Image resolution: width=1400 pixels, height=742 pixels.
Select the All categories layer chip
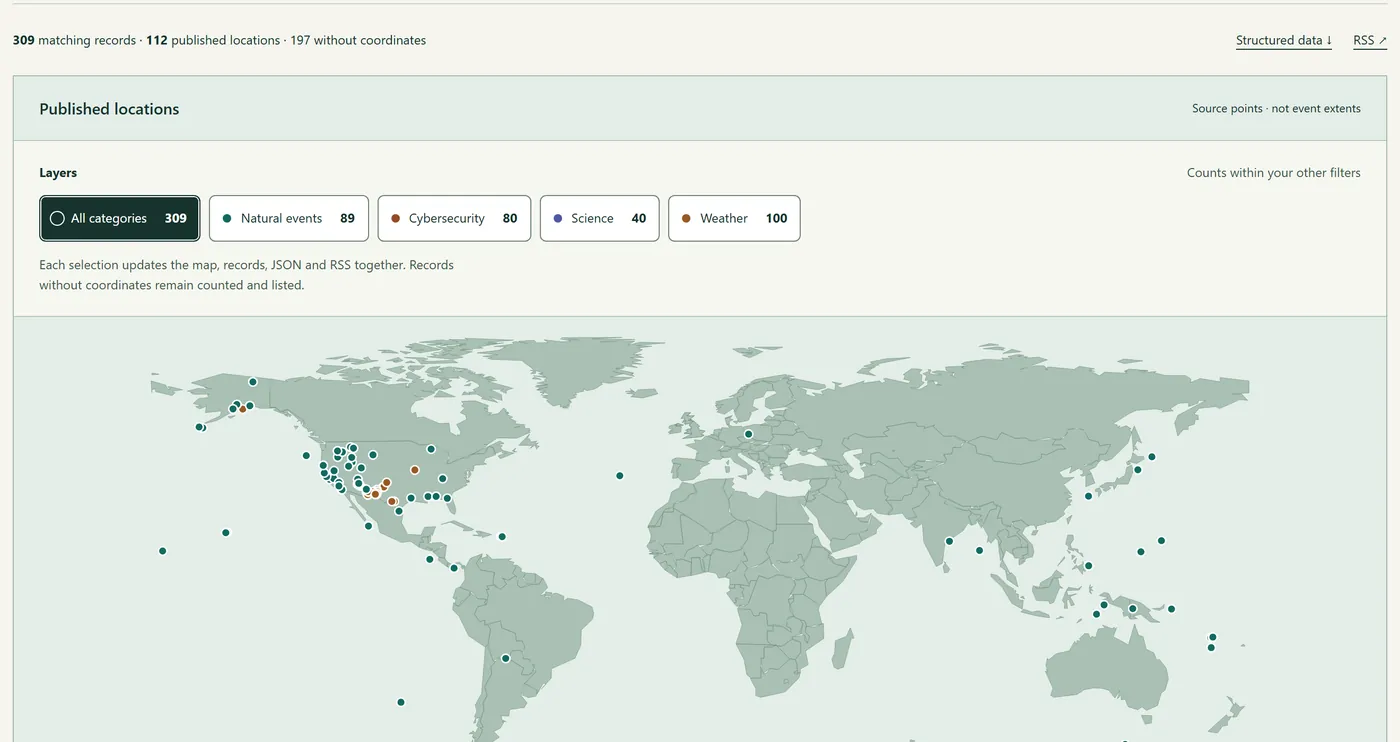tap(120, 218)
